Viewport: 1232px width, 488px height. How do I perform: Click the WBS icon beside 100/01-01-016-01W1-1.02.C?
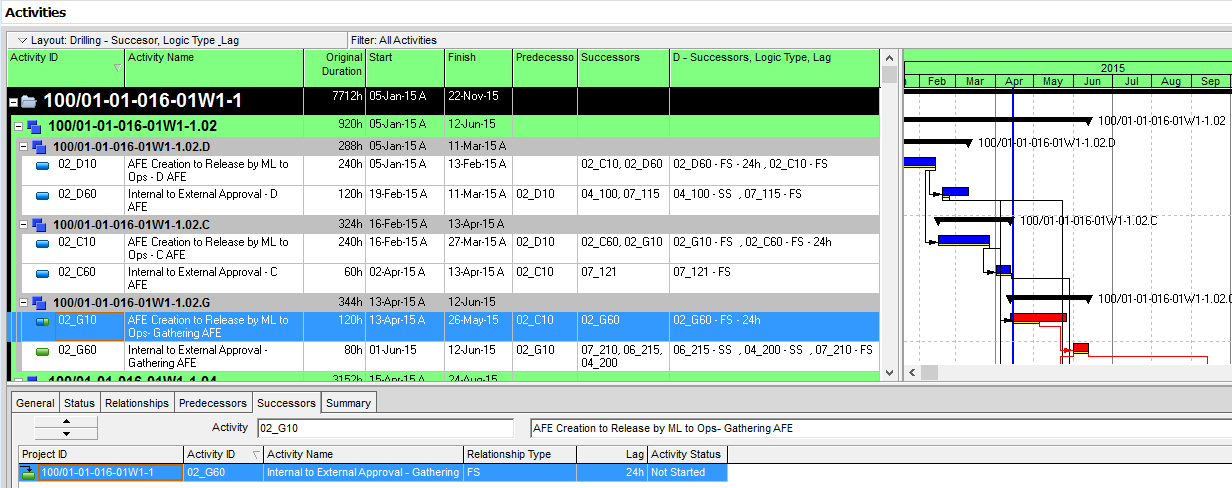pyautogui.click(x=38, y=224)
